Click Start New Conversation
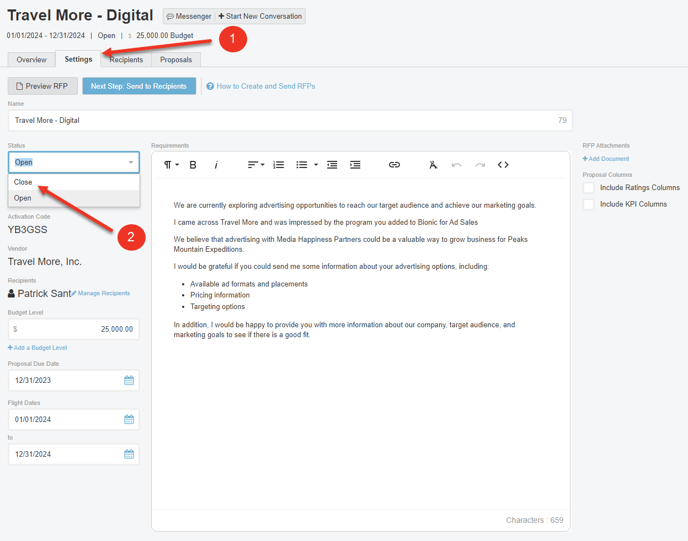 coord(260,16)
